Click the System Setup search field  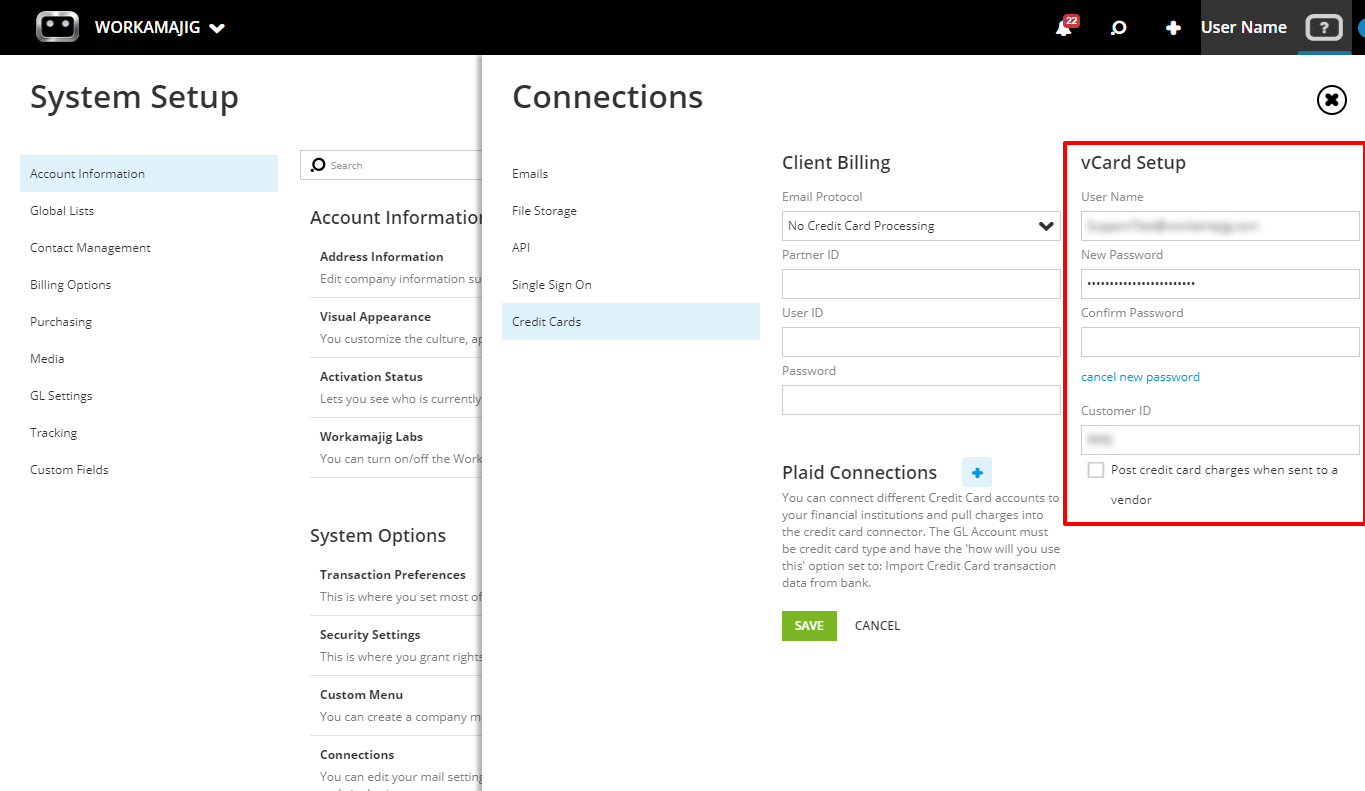pos(392,165)
